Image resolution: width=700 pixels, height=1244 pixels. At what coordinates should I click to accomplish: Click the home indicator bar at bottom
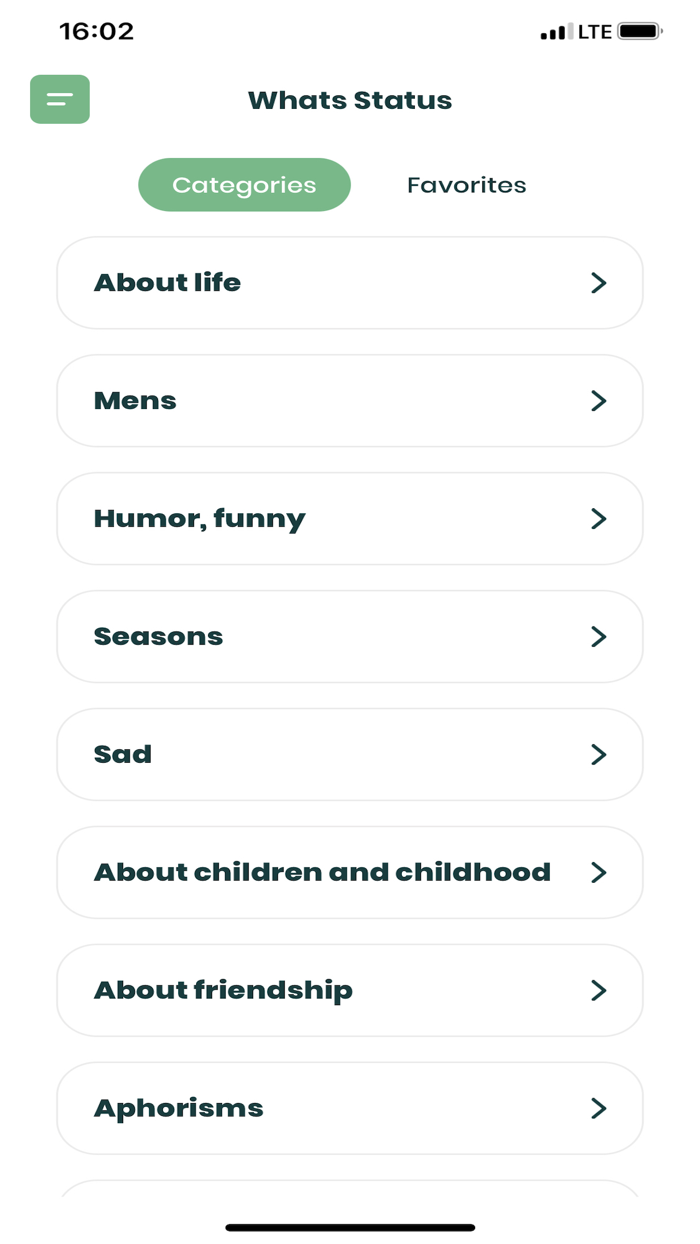tap(350, 1226)
